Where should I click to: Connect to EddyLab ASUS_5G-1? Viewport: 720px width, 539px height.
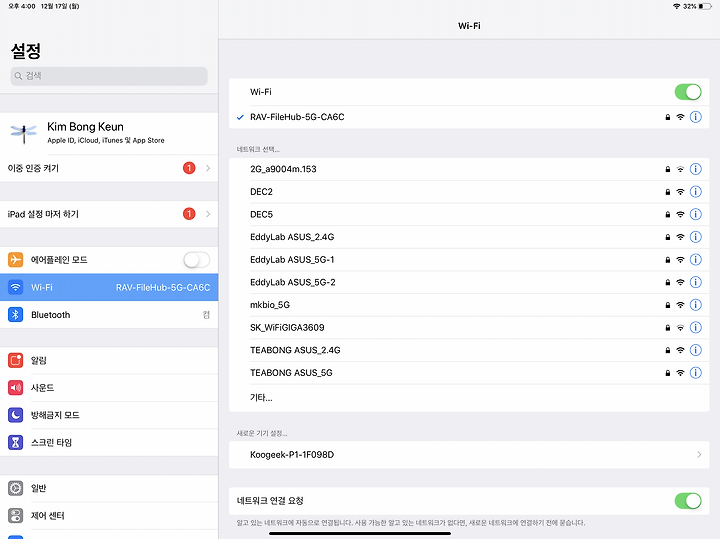[469, 259]
